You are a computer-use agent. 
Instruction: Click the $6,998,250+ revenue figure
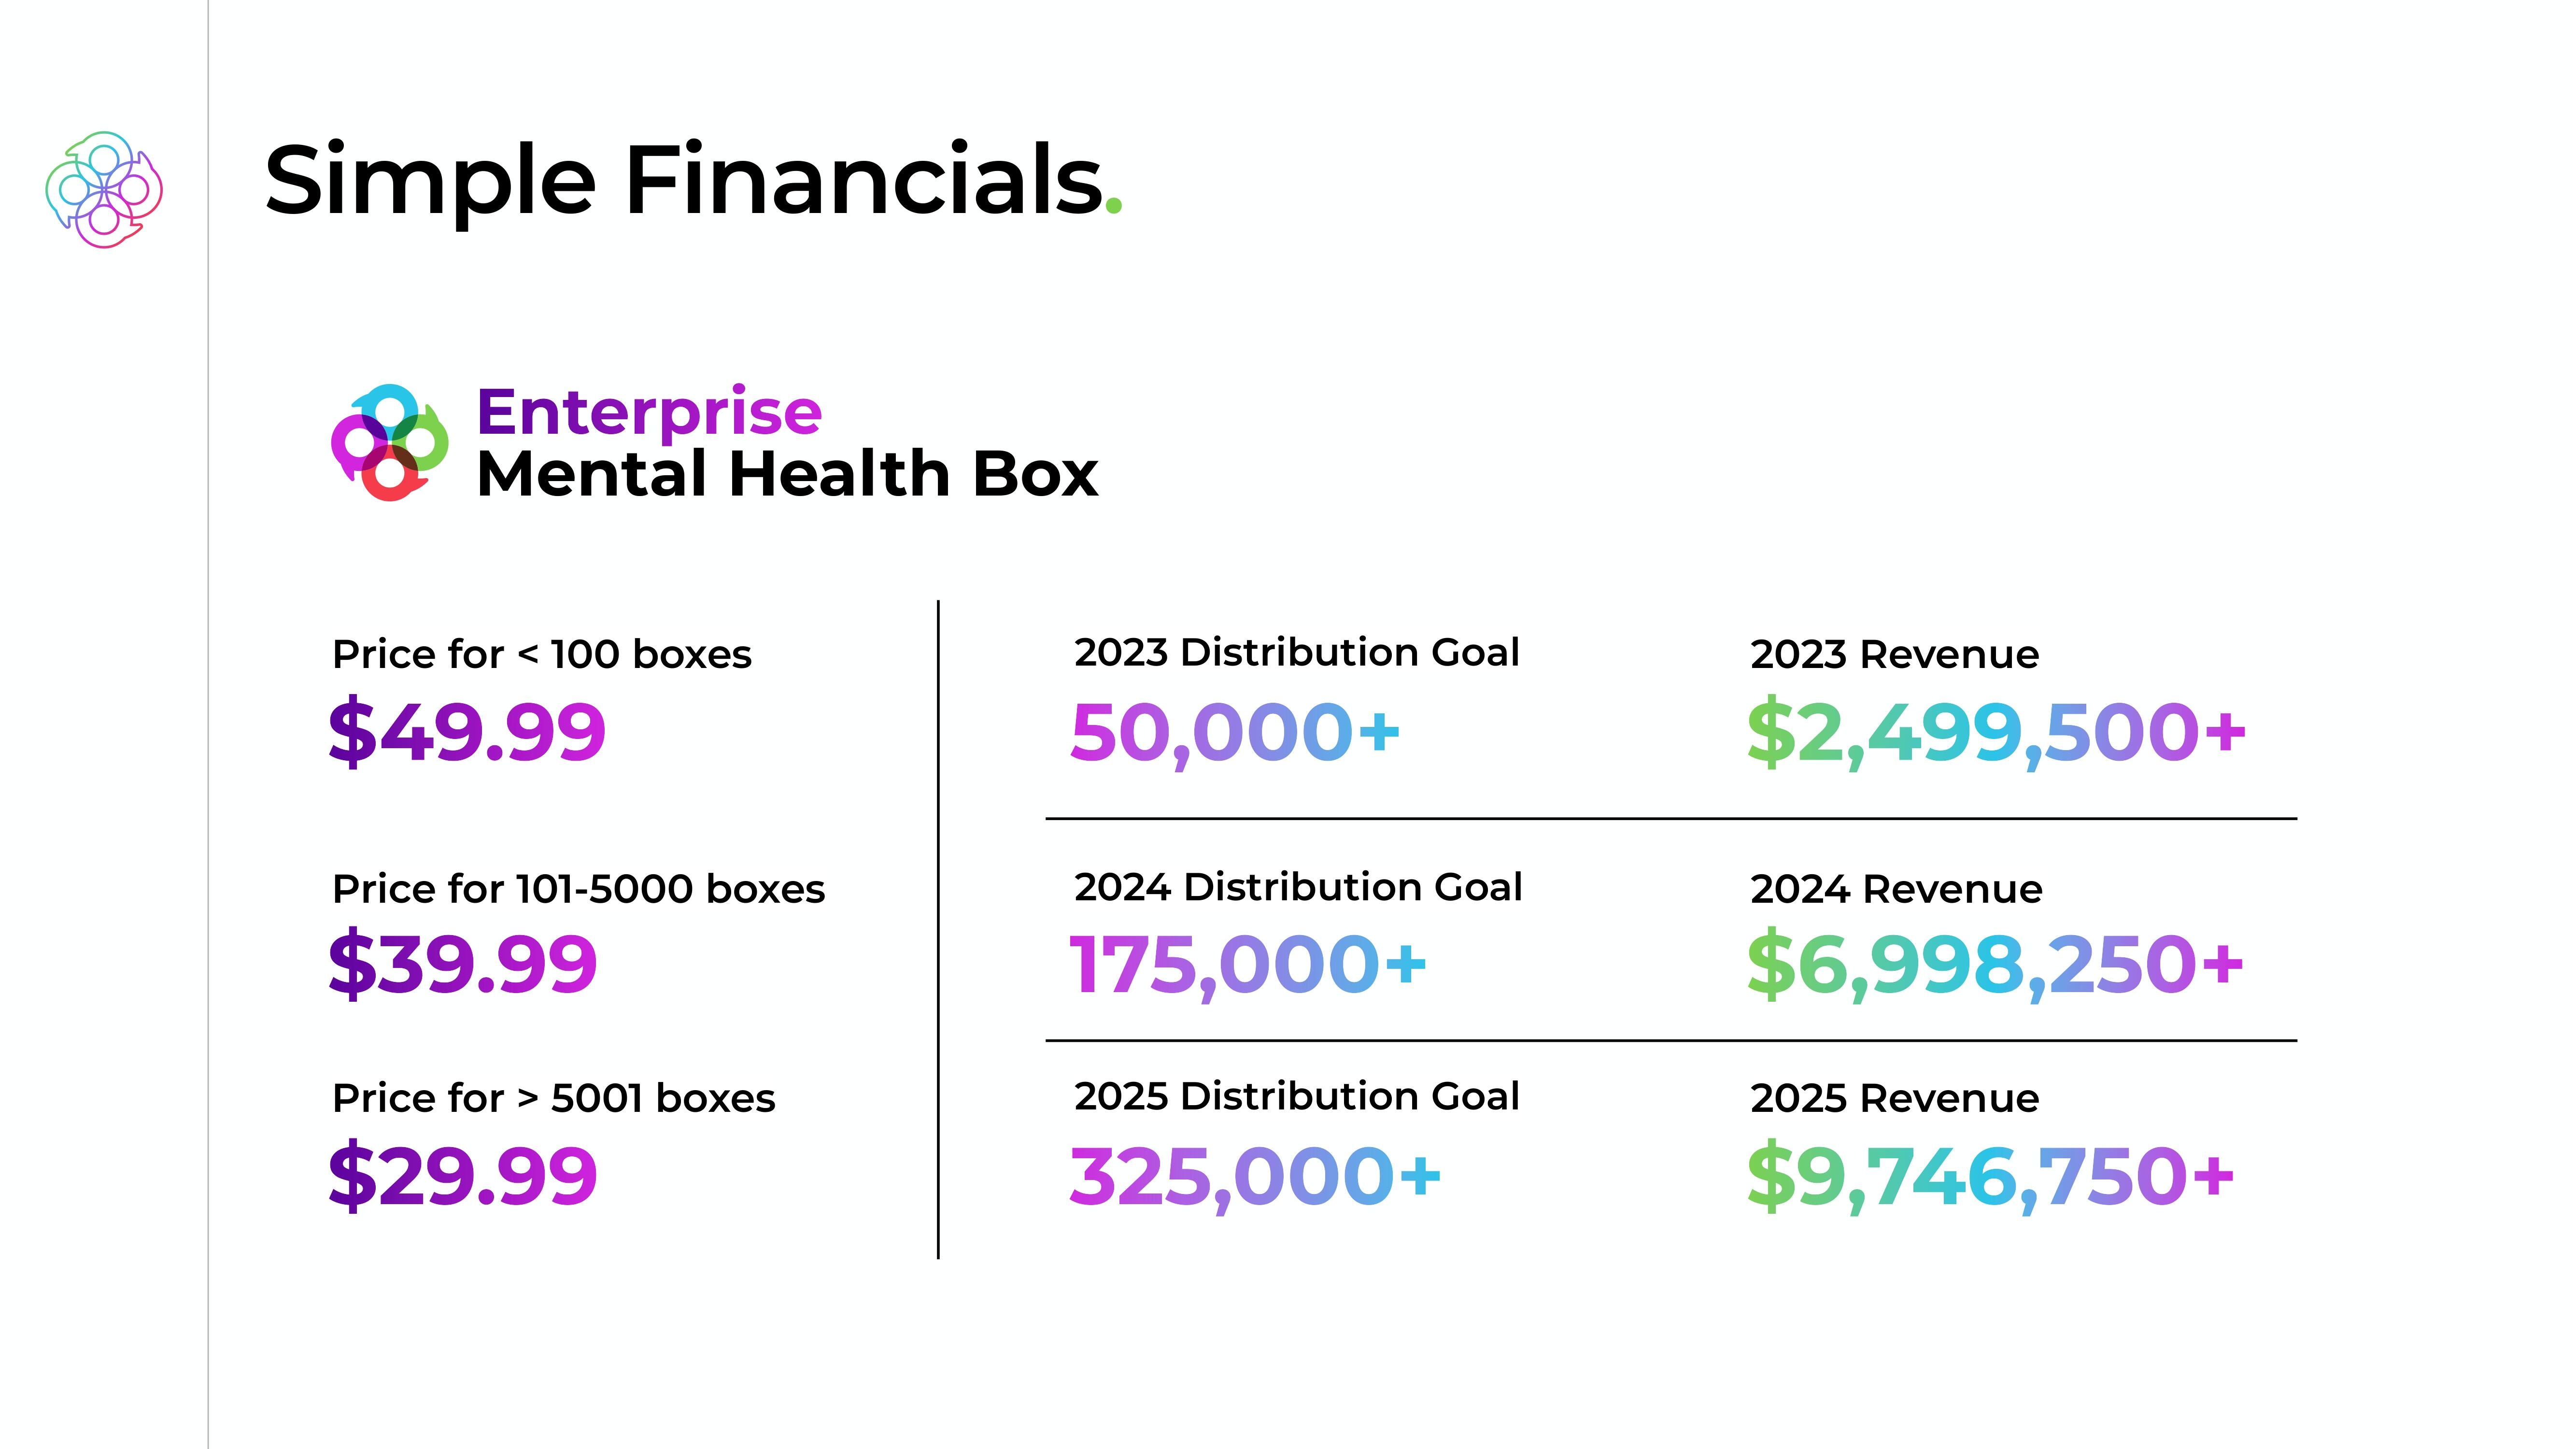tap(1995, 965)
